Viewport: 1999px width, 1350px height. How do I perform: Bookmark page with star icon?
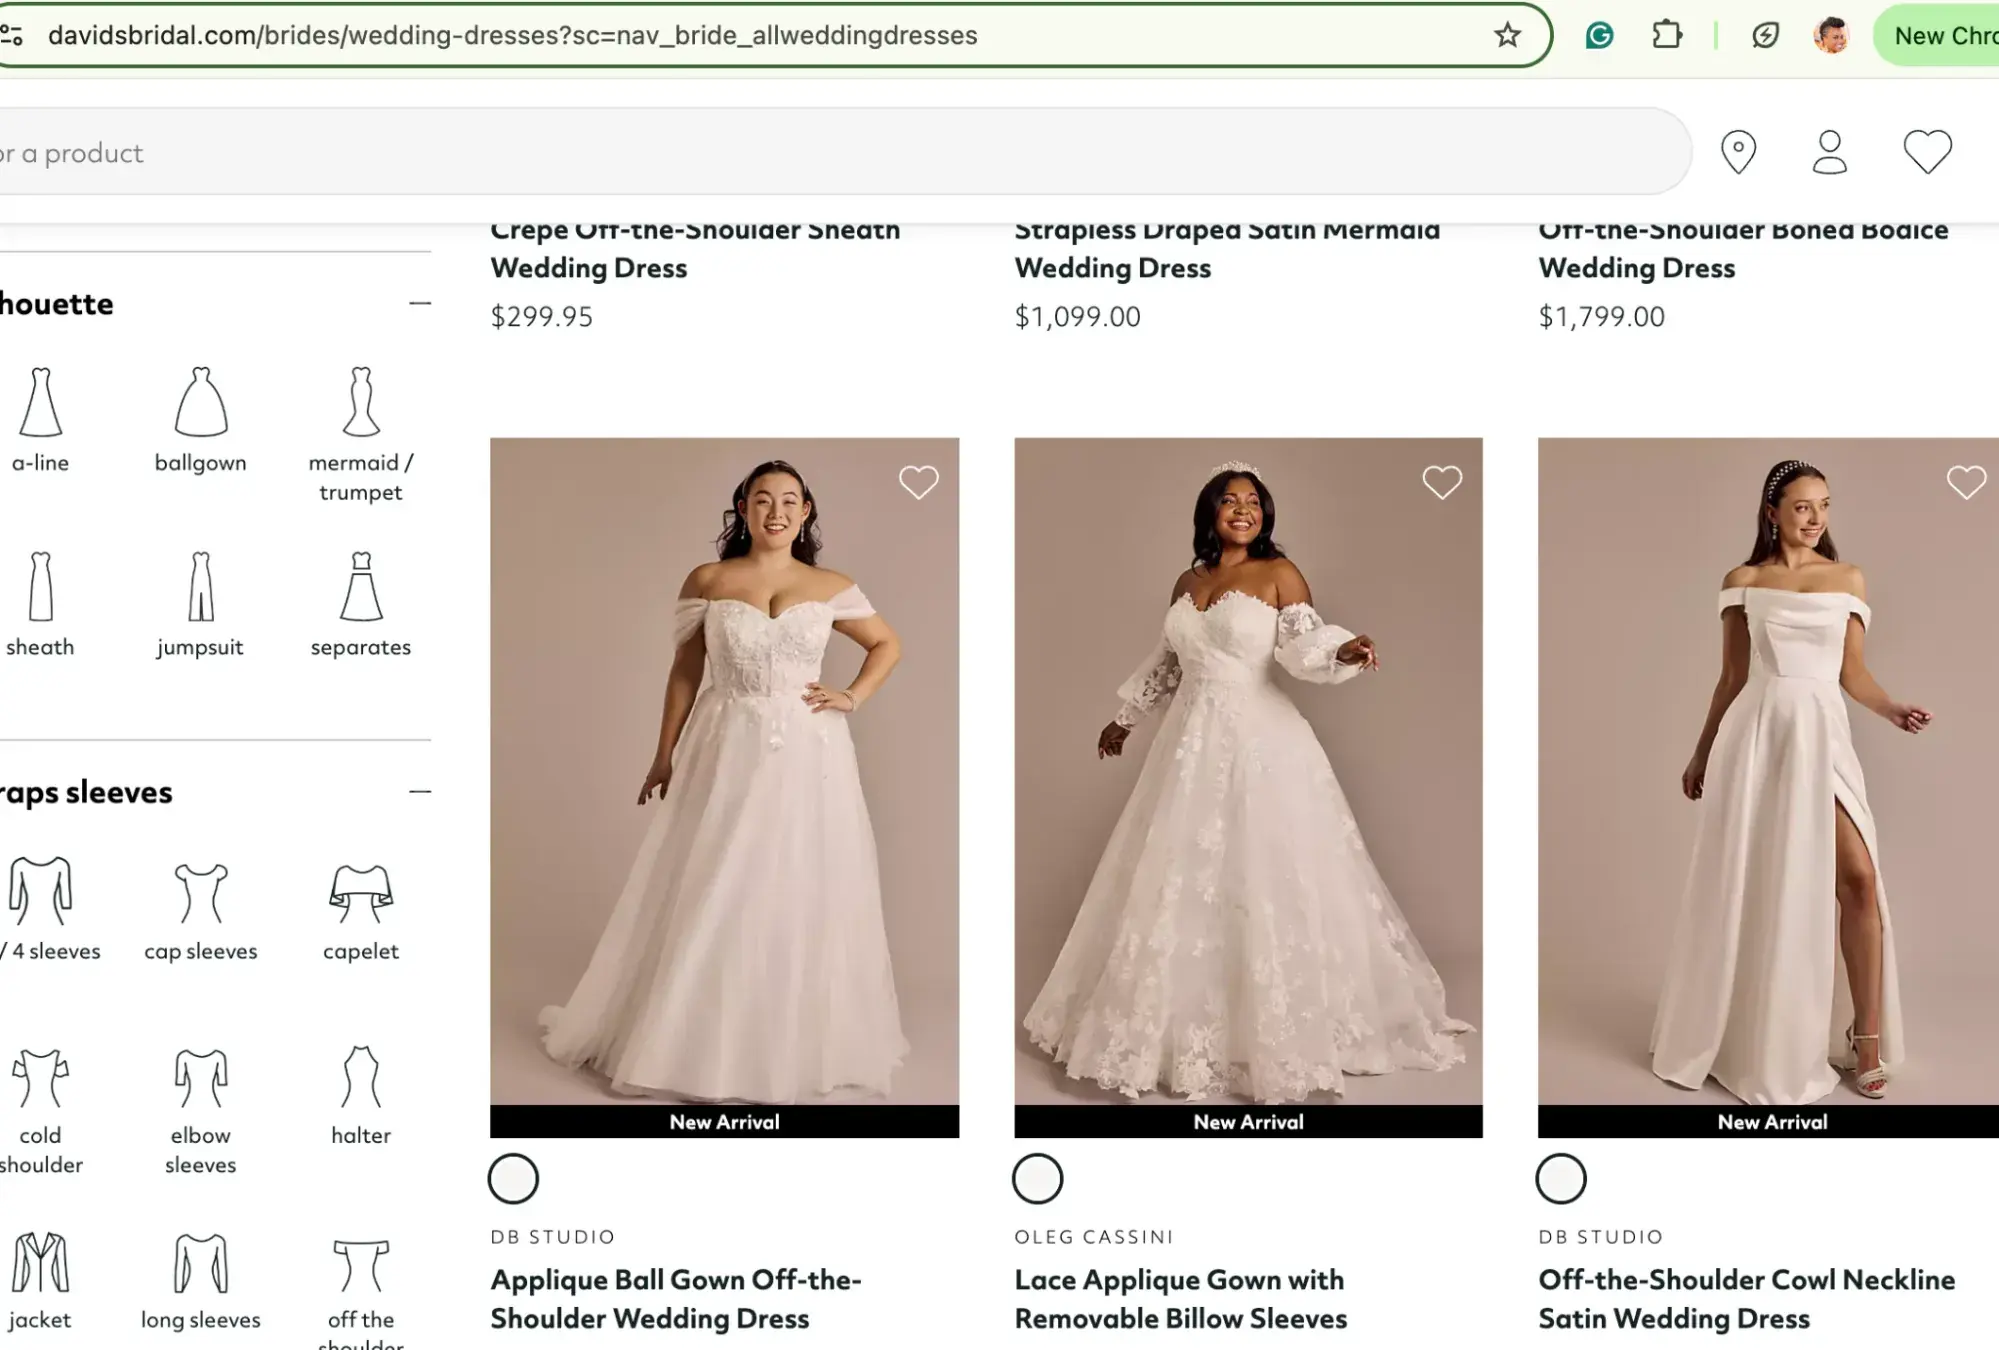(x=1507, y=36)
